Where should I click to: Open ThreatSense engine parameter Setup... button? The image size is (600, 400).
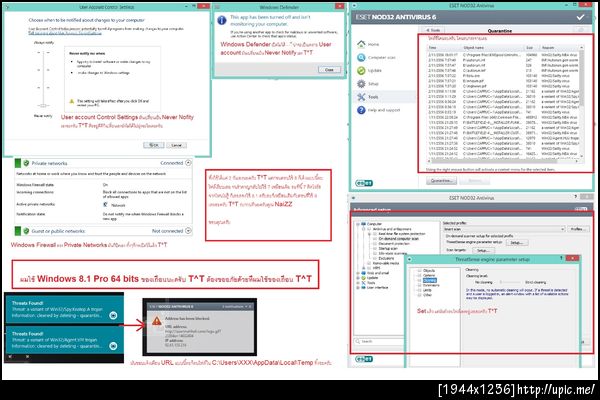point(517,243)
